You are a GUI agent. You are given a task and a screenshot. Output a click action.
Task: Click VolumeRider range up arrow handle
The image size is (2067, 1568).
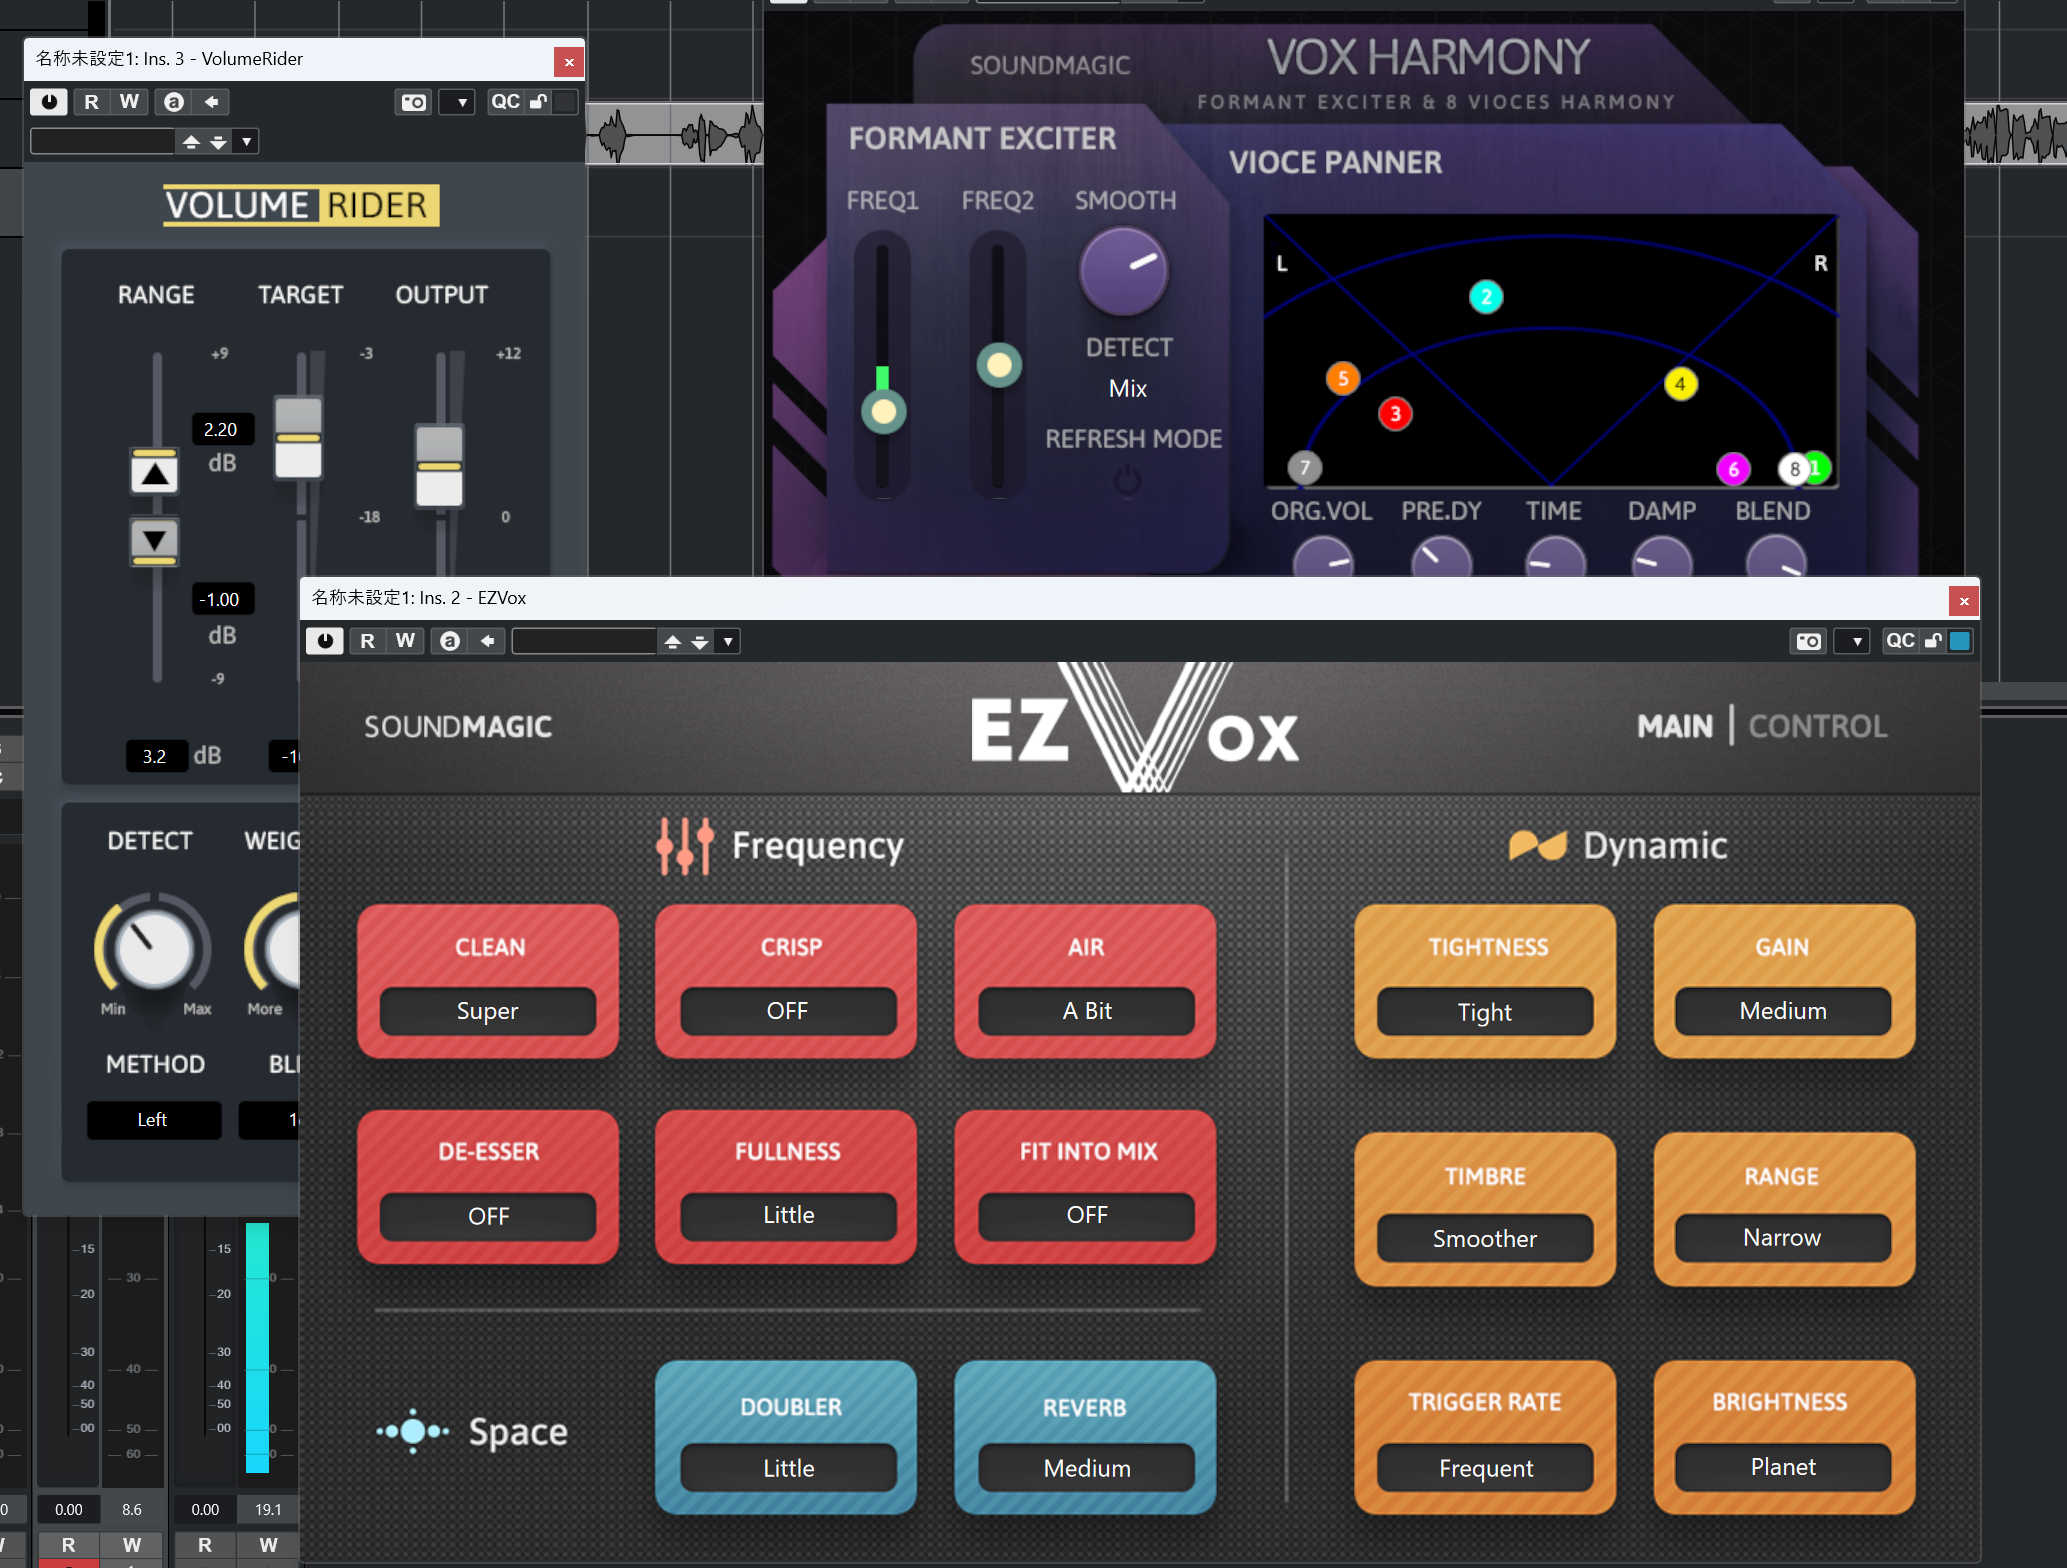(155, 473)
